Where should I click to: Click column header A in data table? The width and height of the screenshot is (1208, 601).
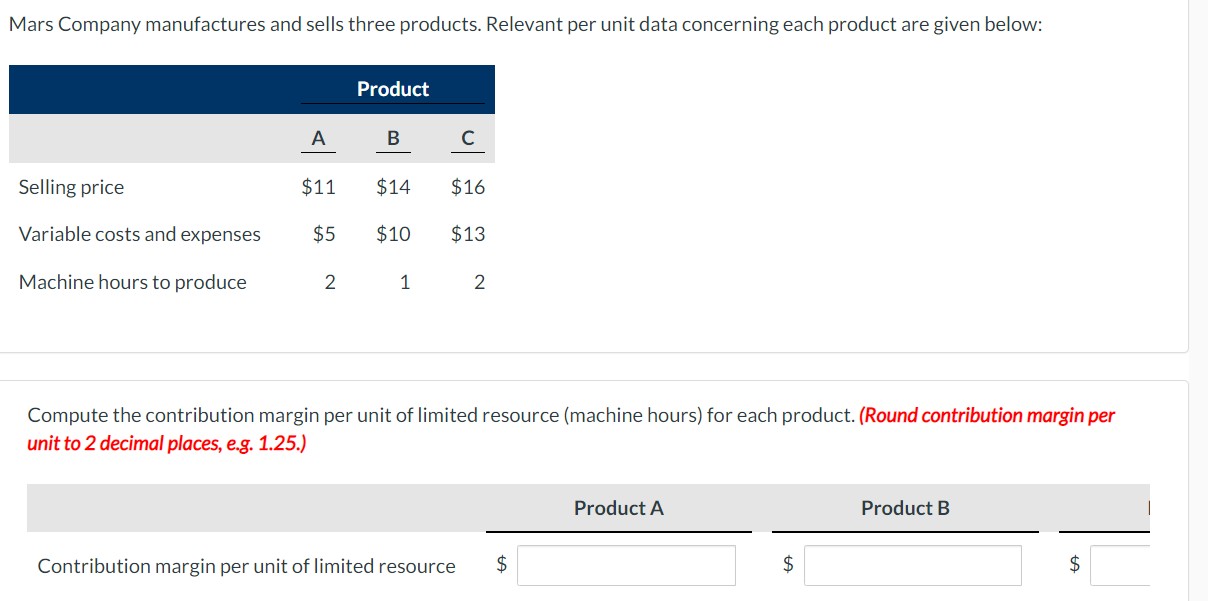pyautogui.click(x=318, y=139)
